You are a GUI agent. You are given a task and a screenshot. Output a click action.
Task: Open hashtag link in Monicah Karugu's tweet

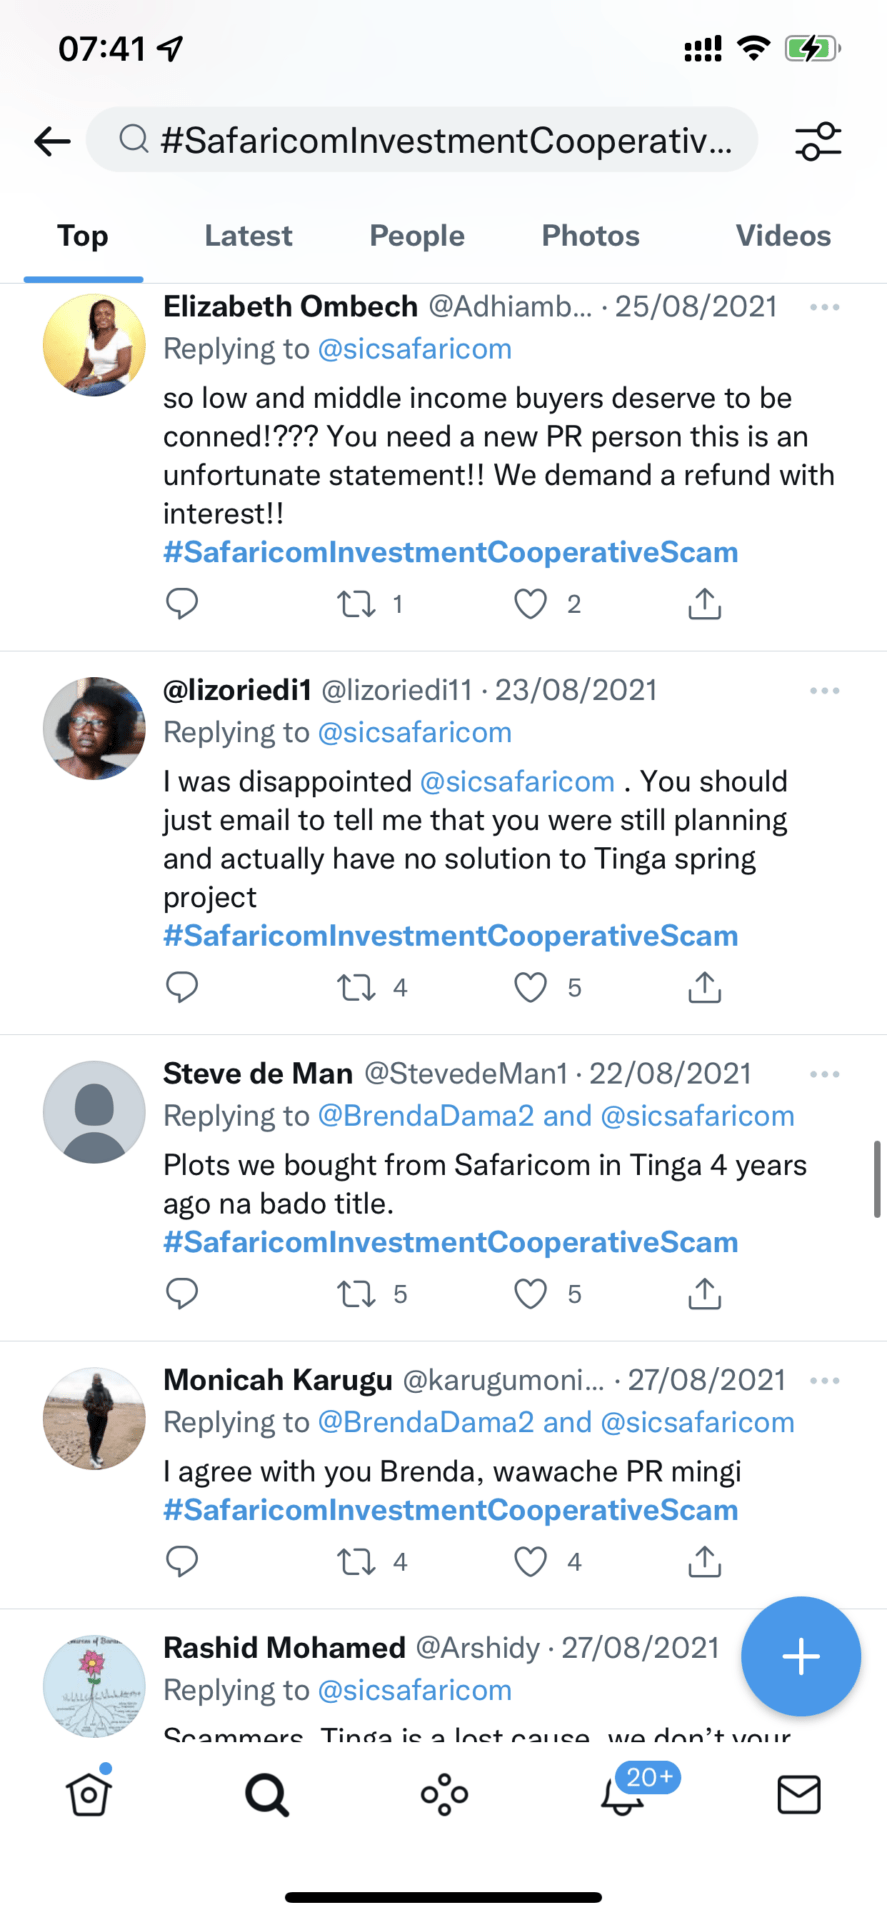coord(450,1510)
